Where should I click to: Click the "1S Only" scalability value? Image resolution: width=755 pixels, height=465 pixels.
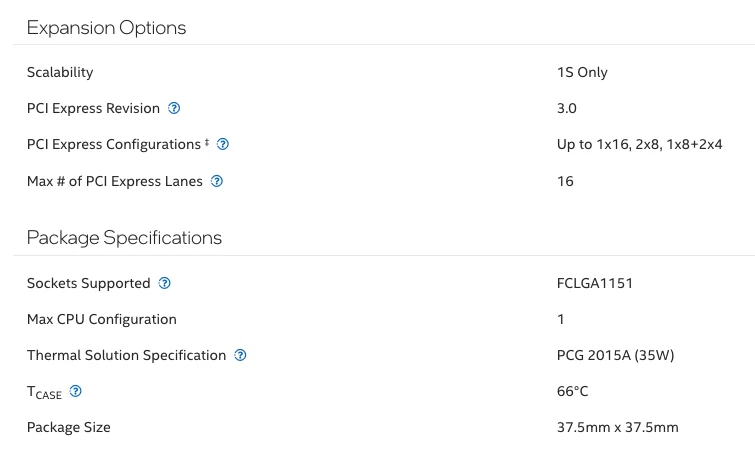click(x=582, y=72)
